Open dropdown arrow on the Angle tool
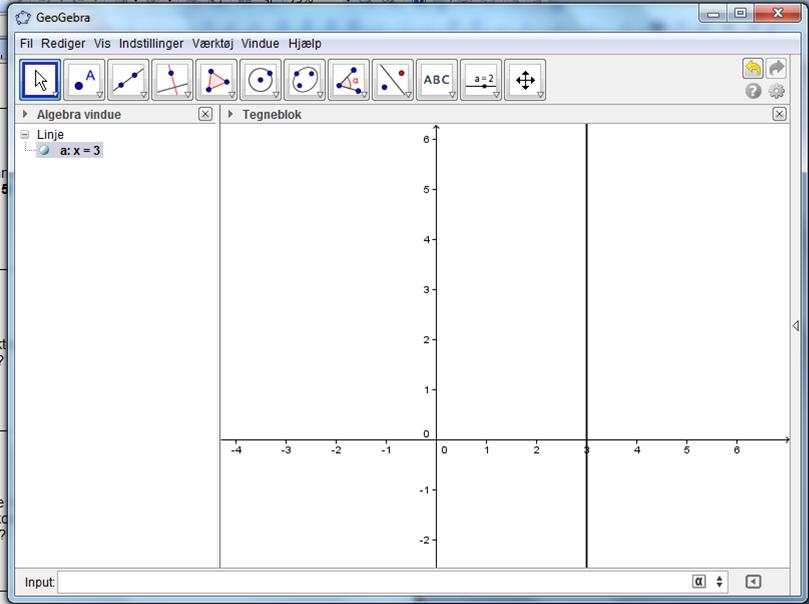The image size is (809, 604). tap(364, 95)
